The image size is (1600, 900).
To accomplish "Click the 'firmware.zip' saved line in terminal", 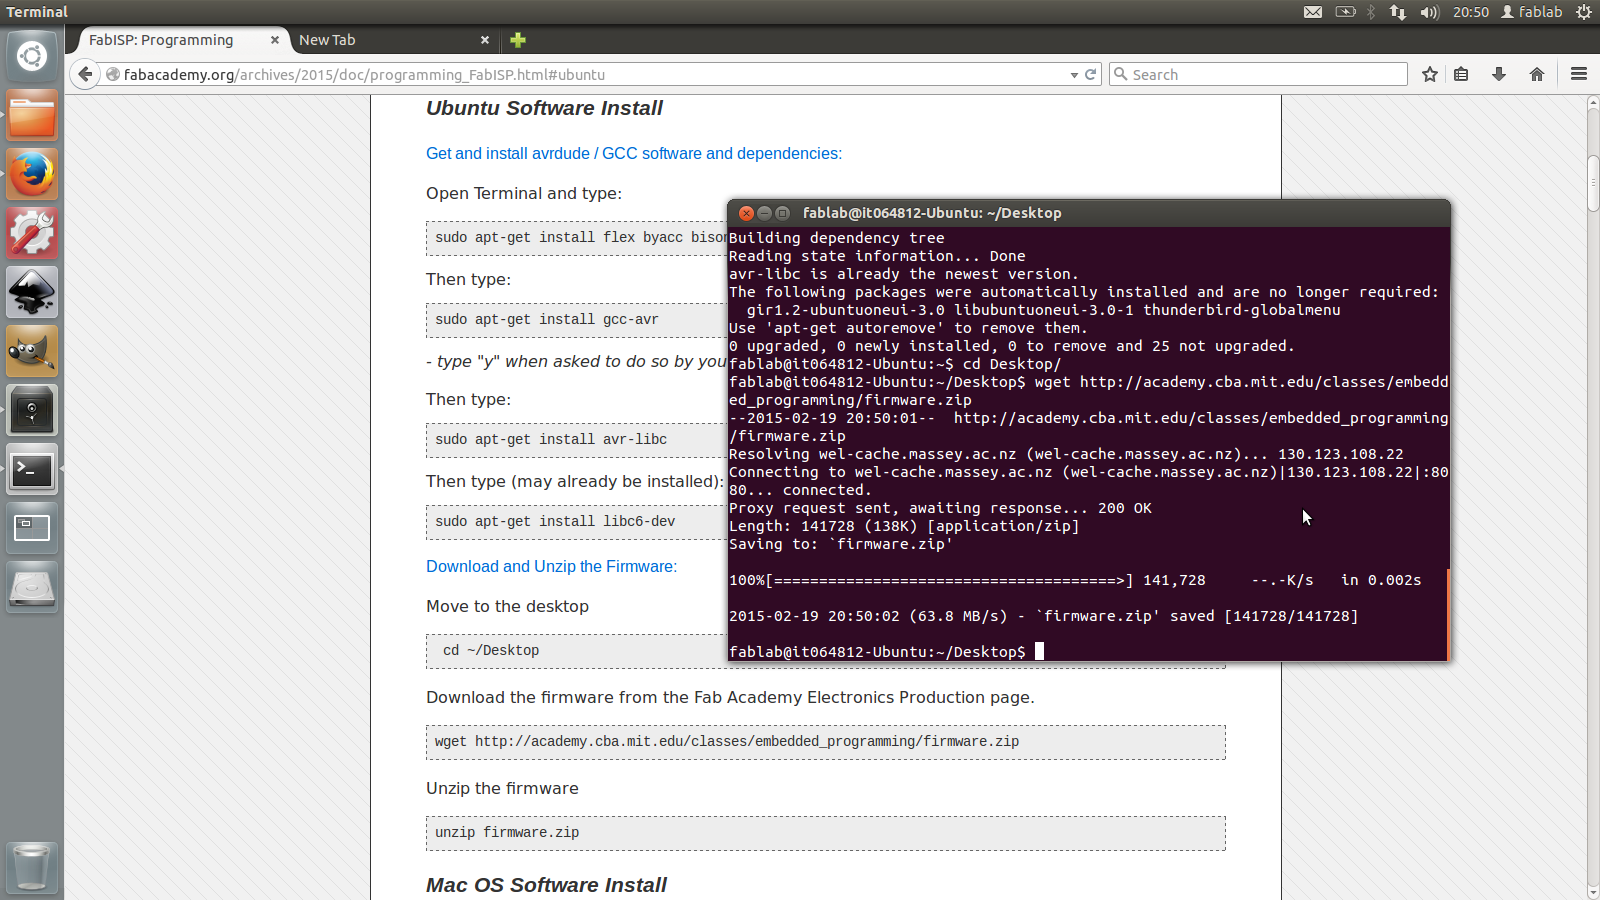I will coord(1044,616).
